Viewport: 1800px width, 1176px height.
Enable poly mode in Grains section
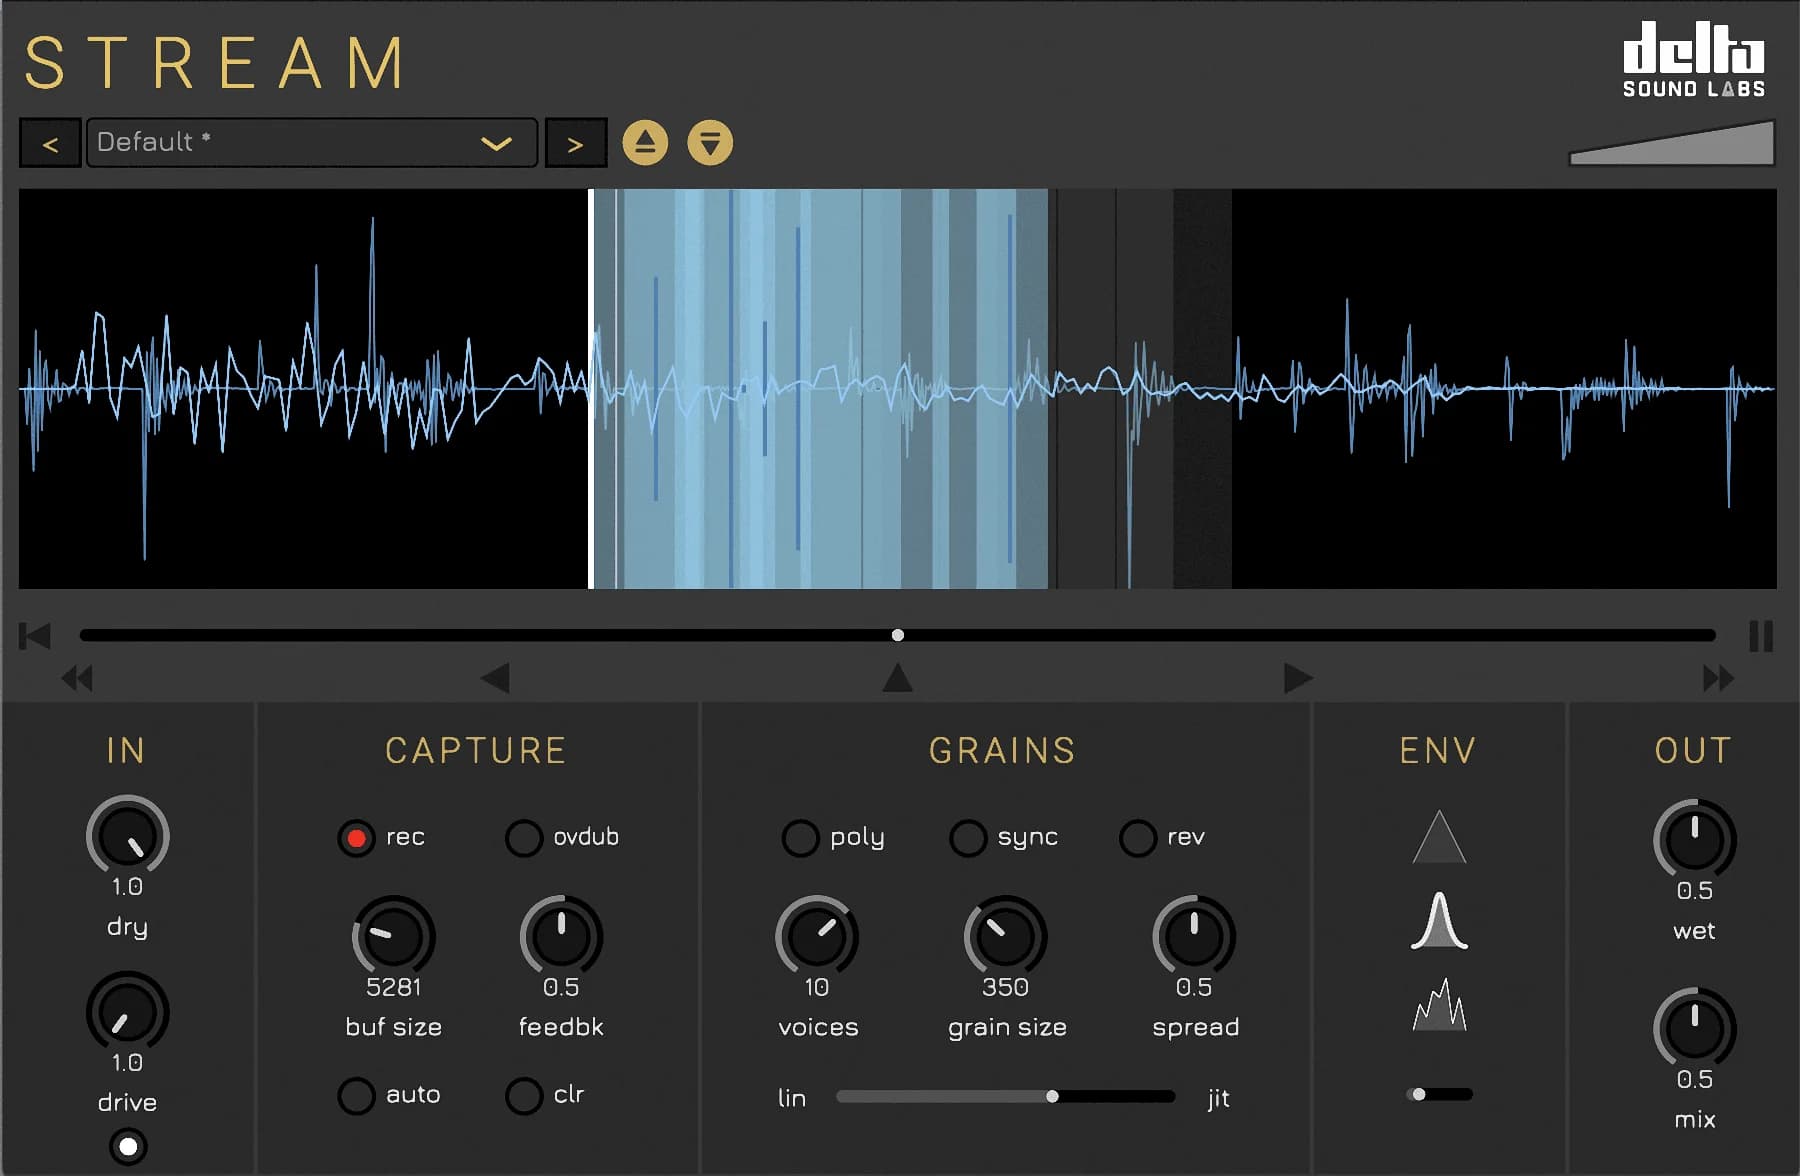[x=800, y=838]
